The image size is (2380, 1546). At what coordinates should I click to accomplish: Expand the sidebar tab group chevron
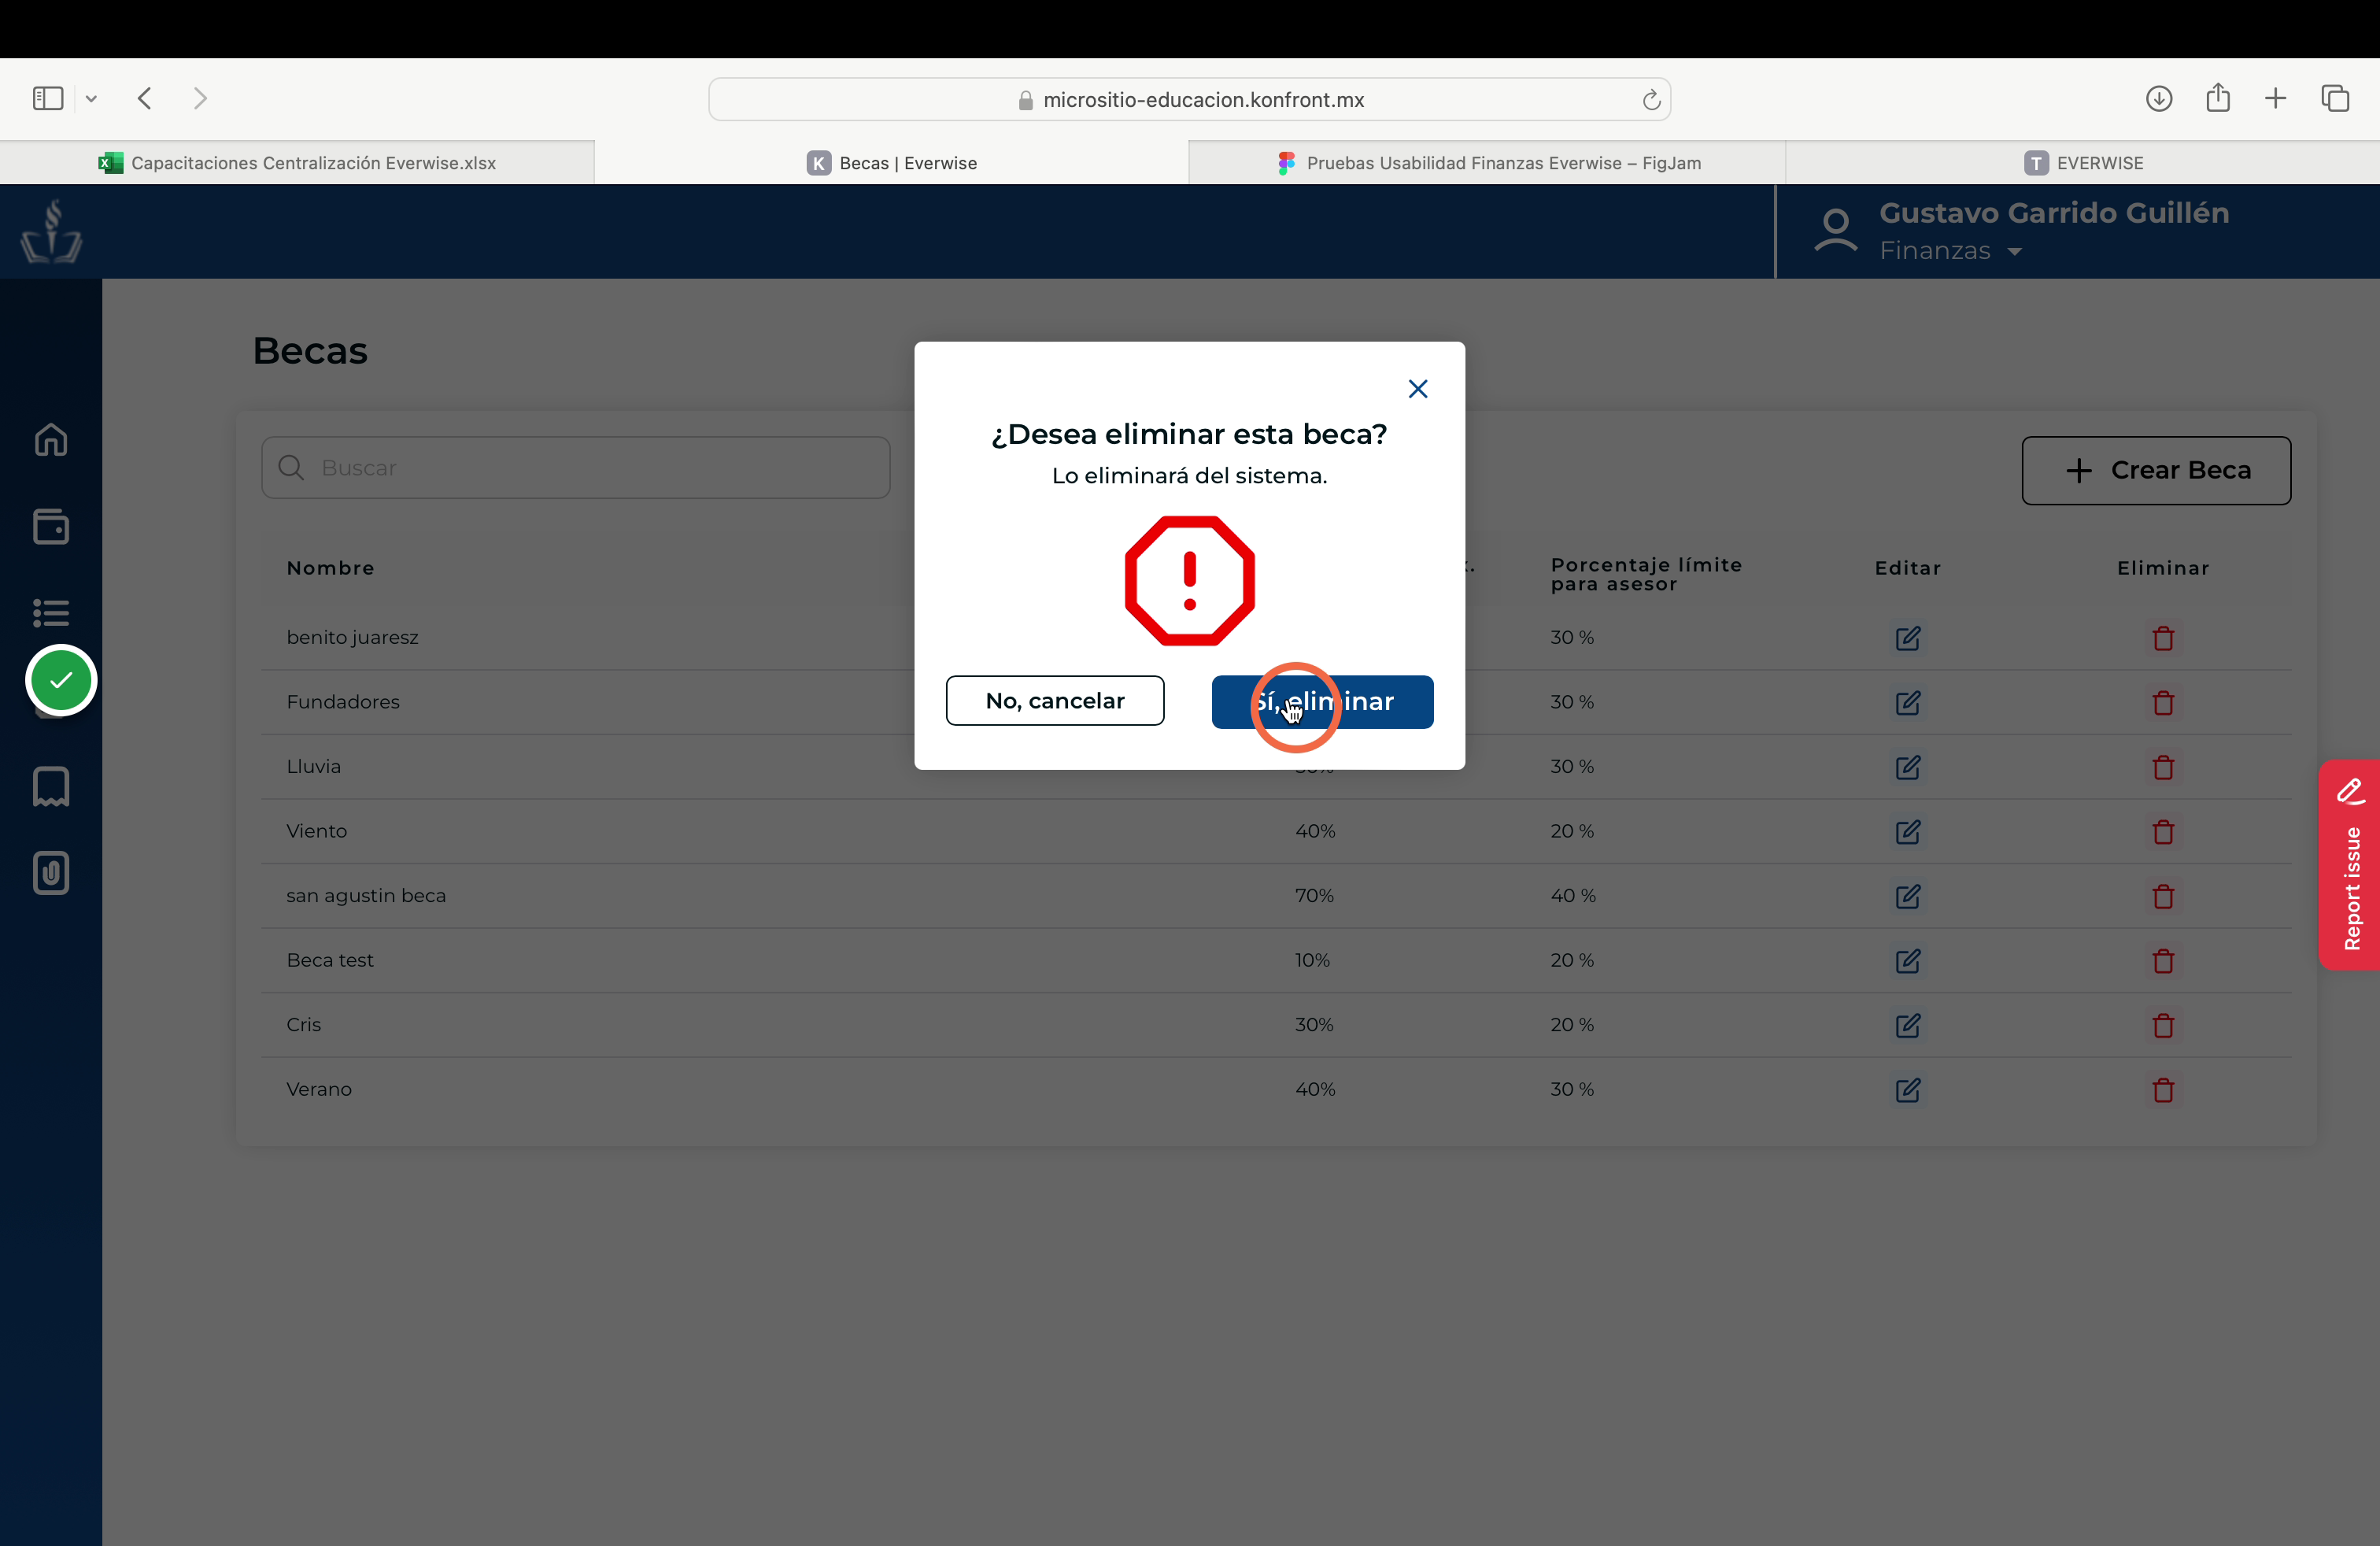[x=91, y=98]
